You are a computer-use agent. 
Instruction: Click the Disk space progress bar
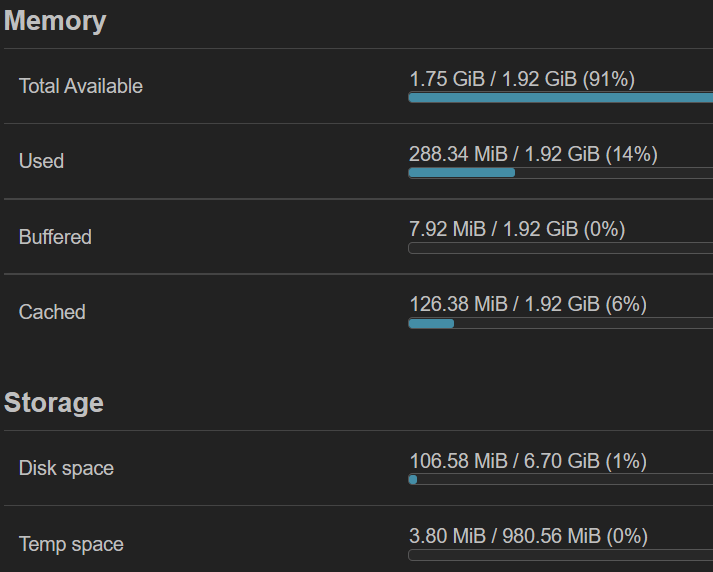click(x=560, y=479)
